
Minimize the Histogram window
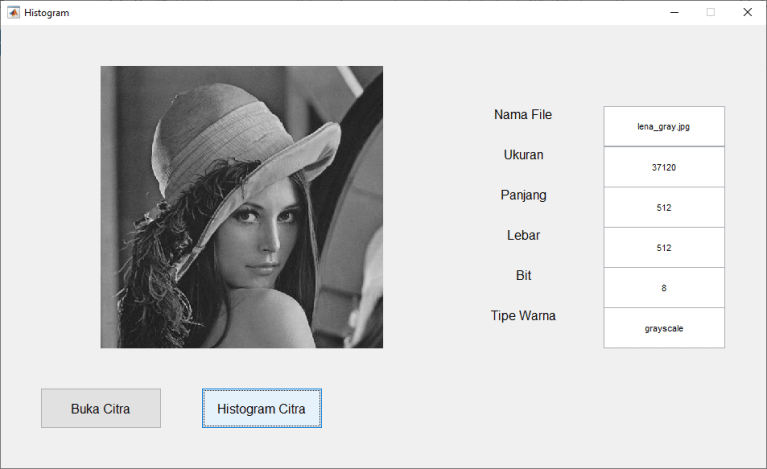675,12
